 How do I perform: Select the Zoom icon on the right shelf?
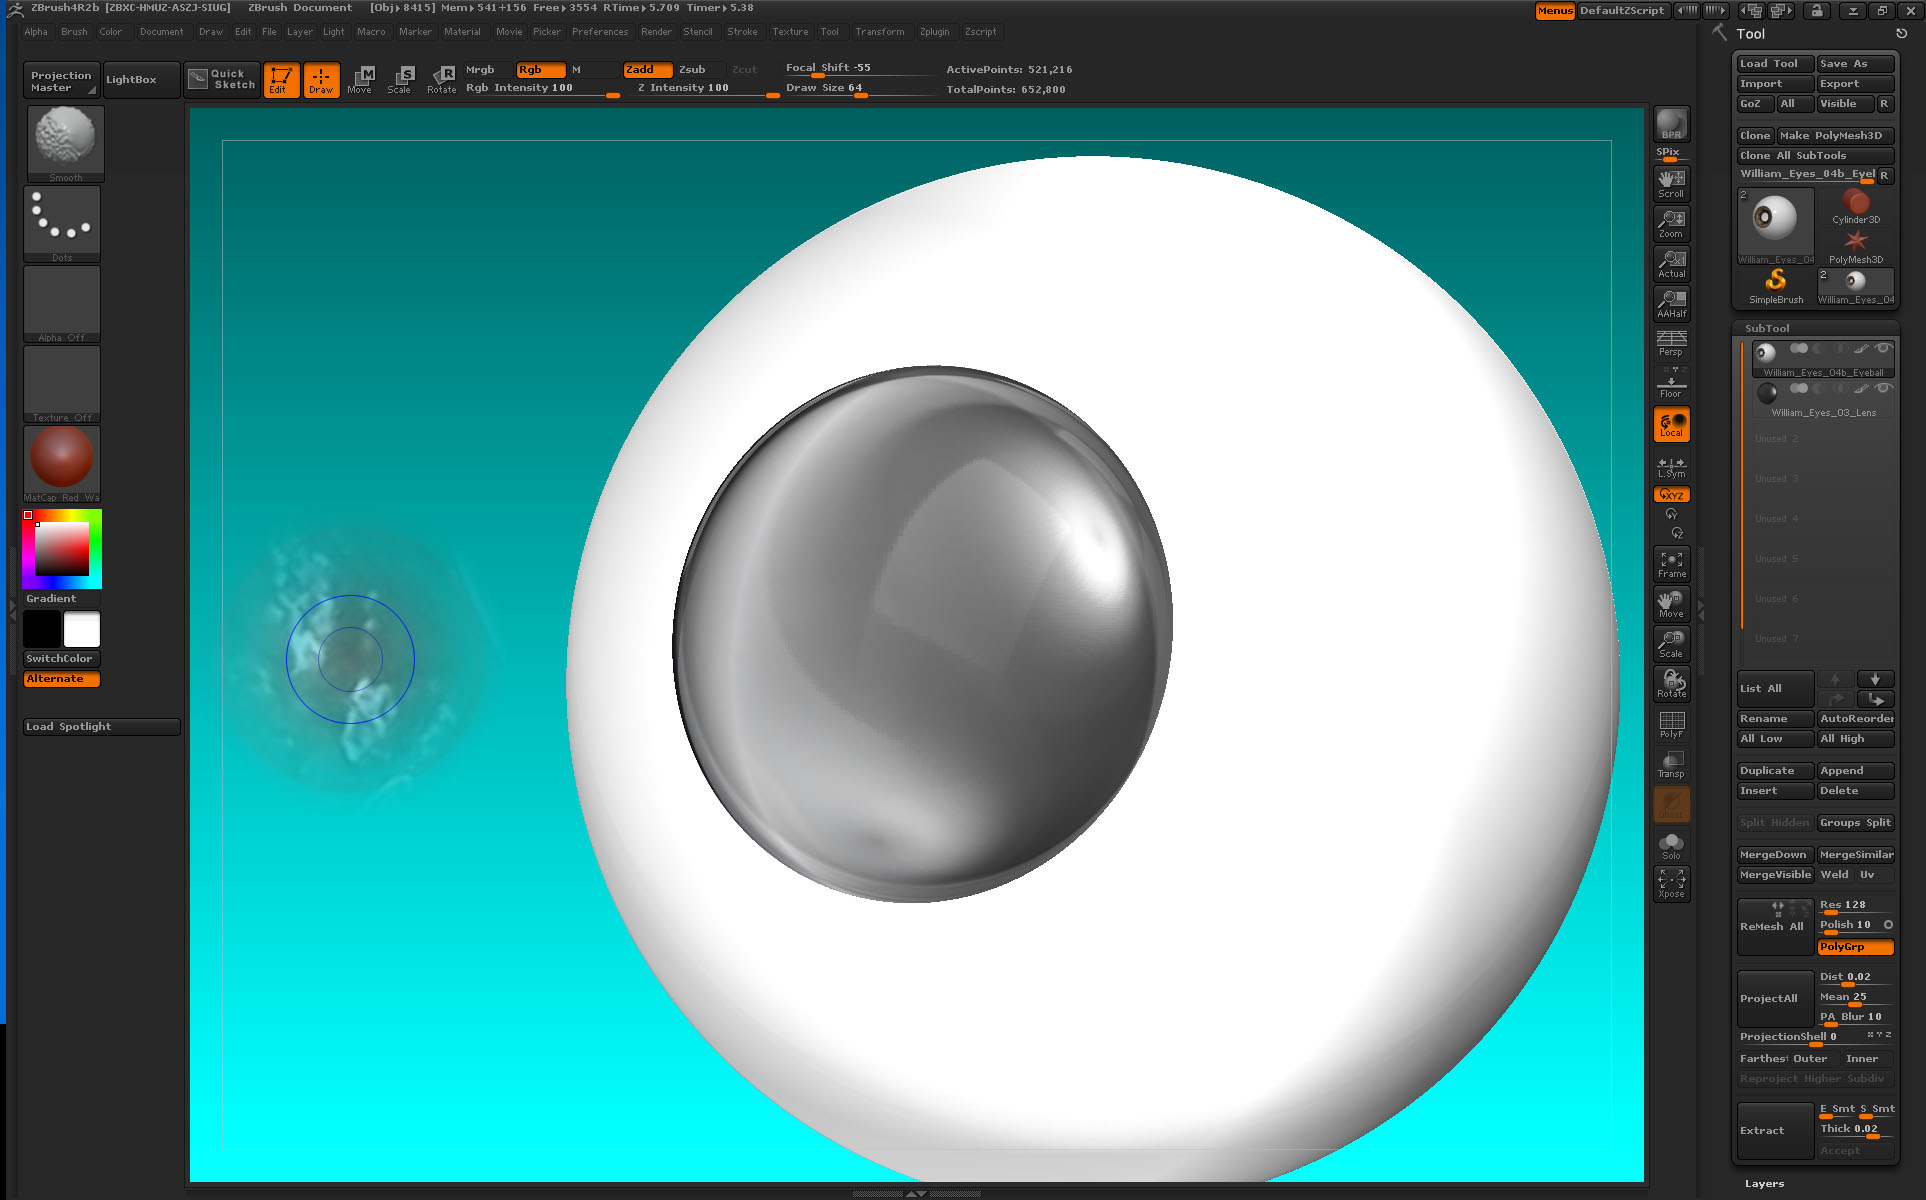tap(1670, 222)
